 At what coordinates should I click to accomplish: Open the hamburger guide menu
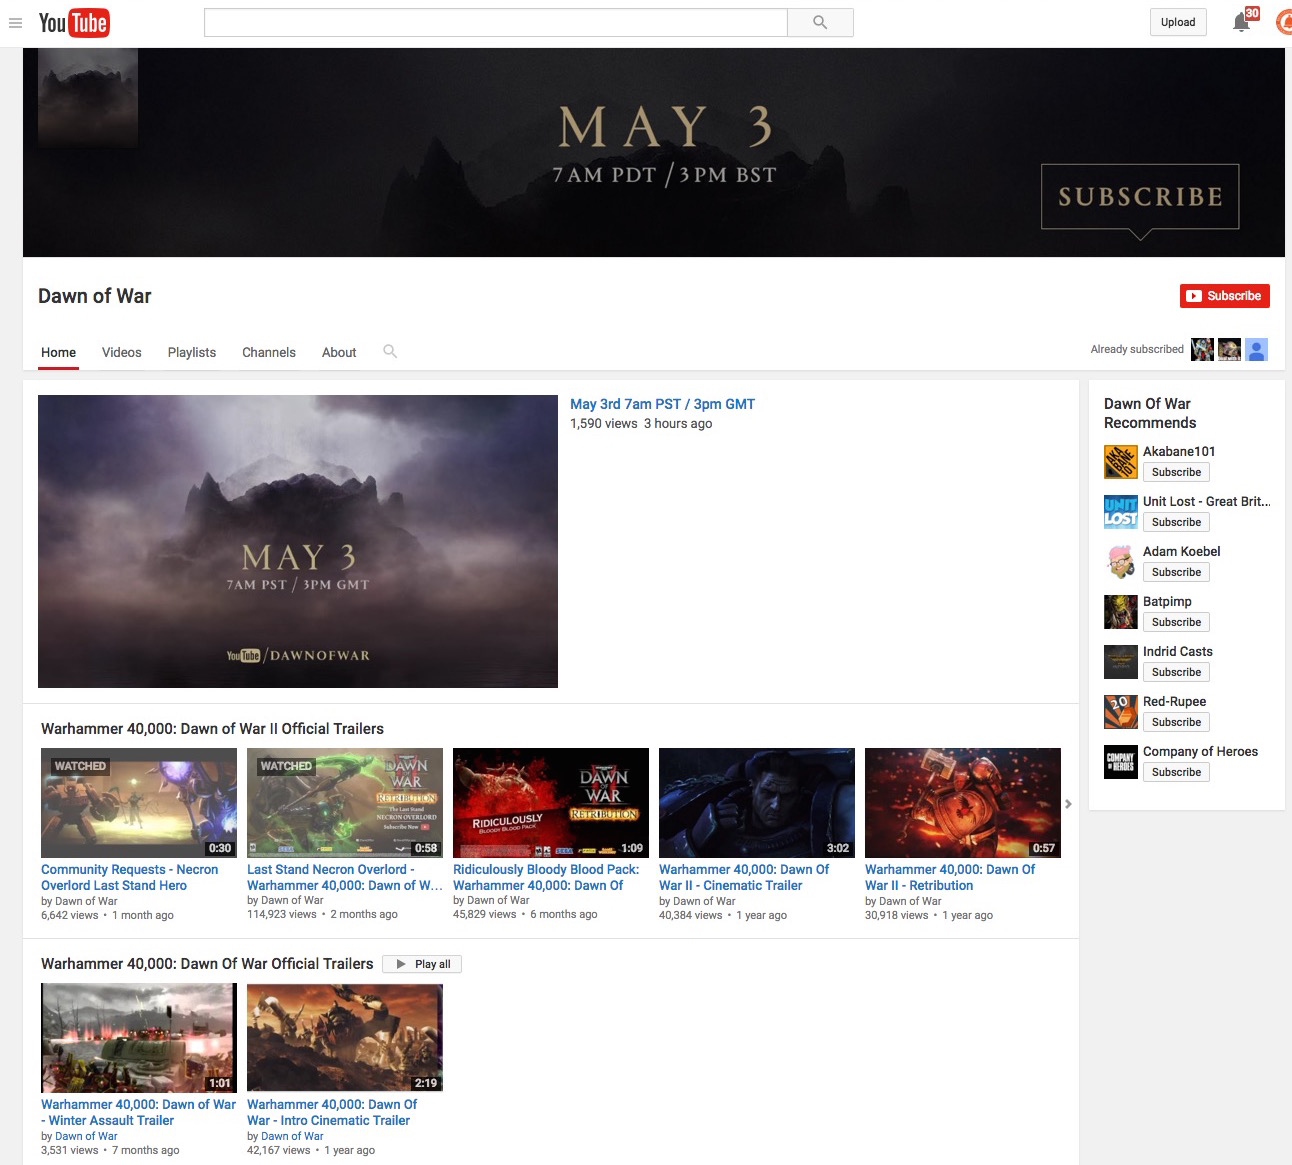pos(15,23)
